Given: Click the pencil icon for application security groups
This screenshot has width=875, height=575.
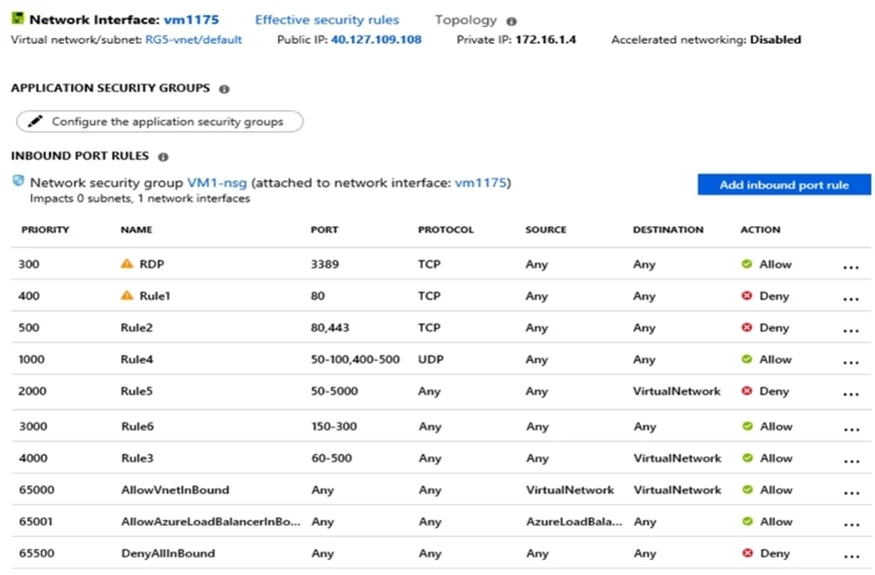Looking at the screenshot, I should [x=35, y=121].
